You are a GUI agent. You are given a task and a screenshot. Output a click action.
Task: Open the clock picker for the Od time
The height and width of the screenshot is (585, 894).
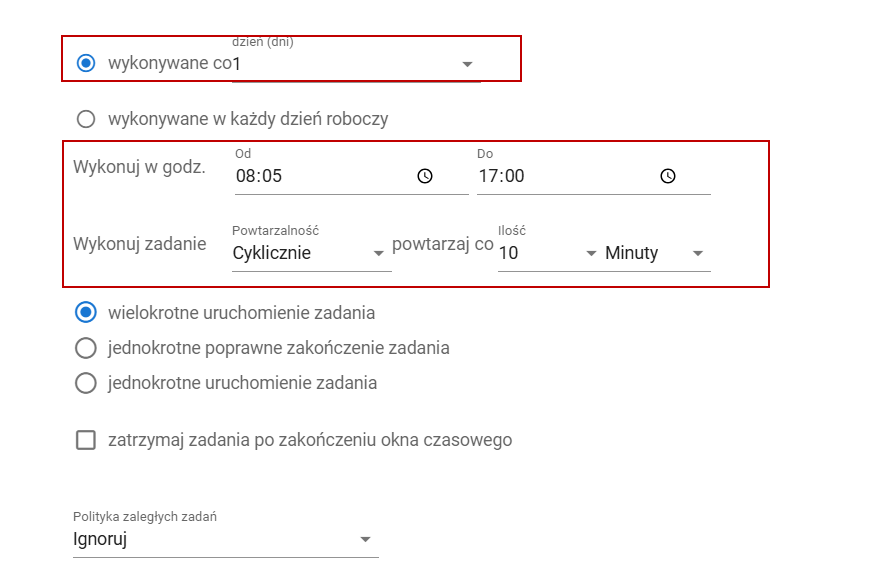click(x=425, y=176)
